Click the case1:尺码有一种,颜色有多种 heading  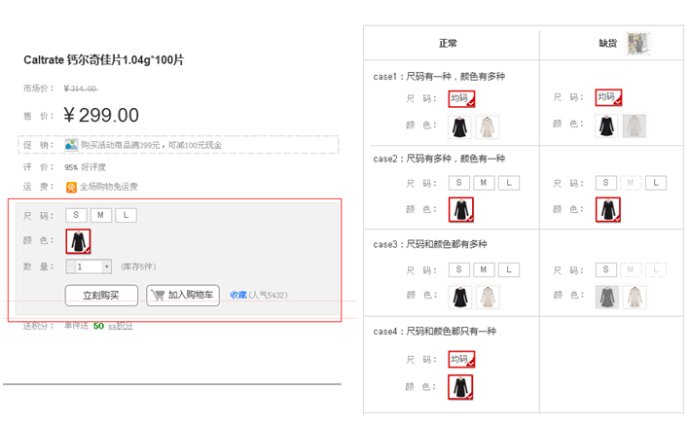coord(439,77)
